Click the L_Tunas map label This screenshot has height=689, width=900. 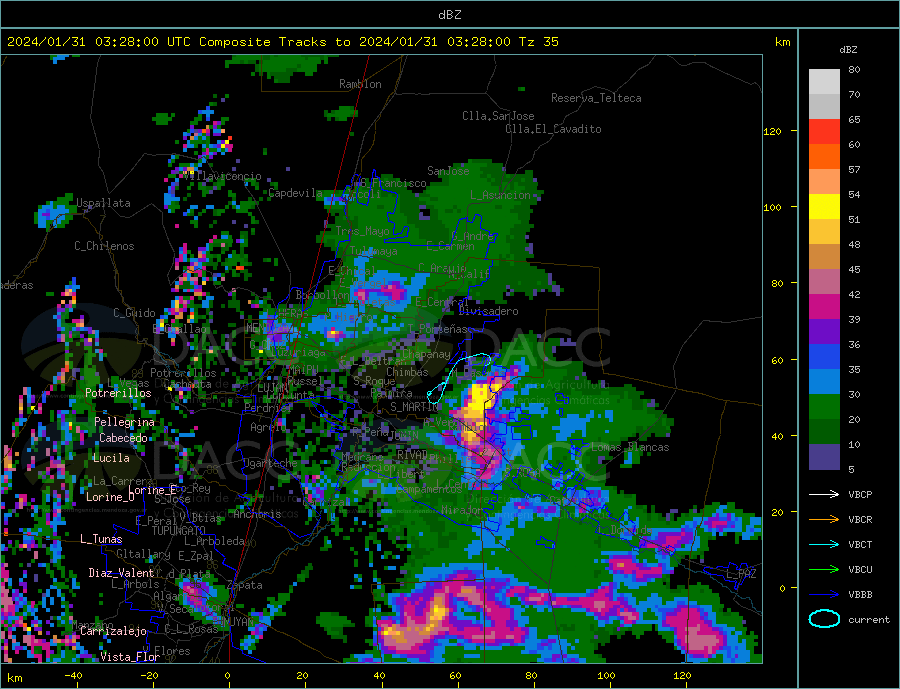(101, 539)
